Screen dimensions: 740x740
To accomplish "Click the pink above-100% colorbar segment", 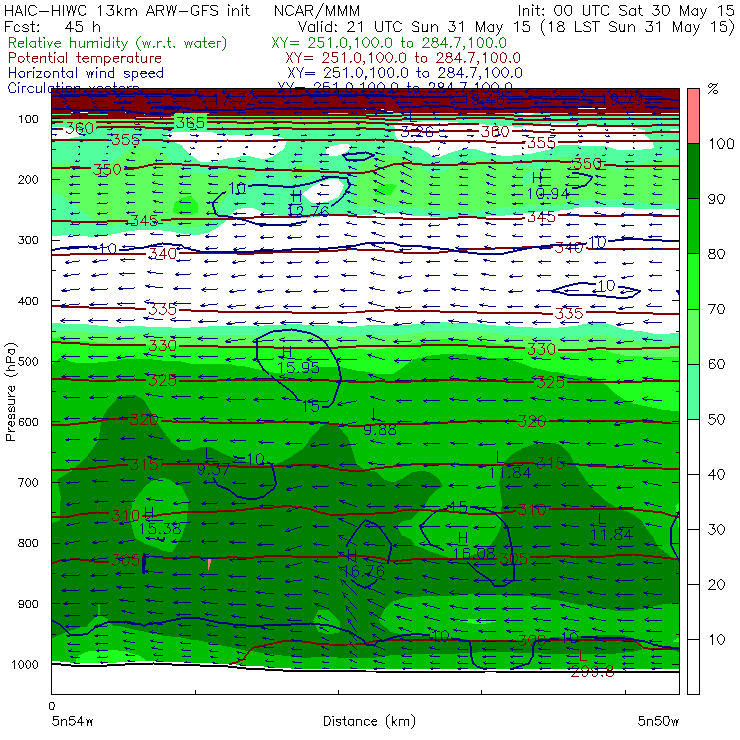I will click(x=693, y=116).
